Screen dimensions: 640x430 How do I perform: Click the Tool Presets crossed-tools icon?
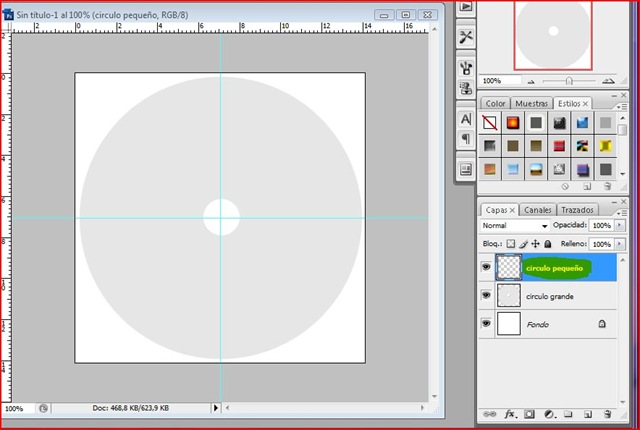465,36
